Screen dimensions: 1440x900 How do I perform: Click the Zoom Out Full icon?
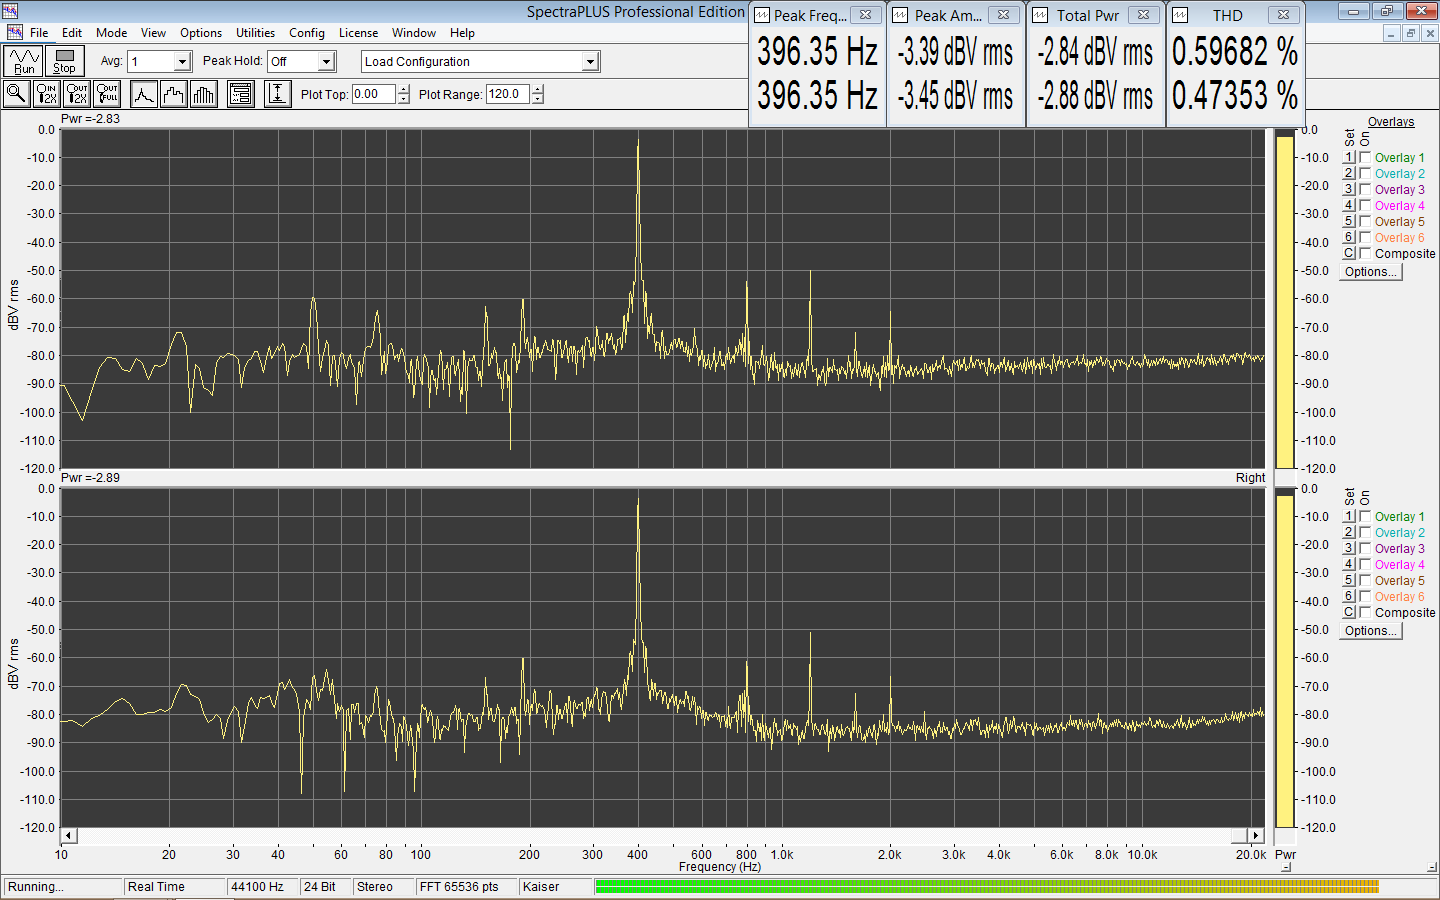[107, 94]
